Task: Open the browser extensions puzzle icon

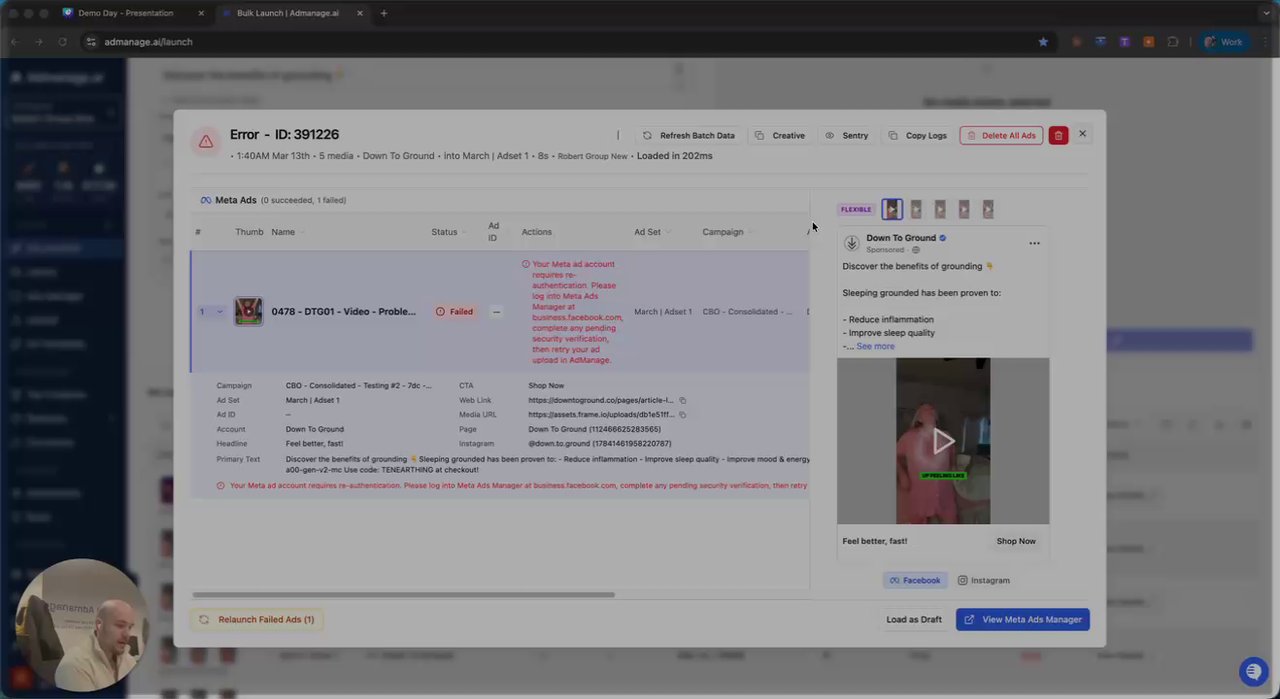Action: pyautogui.click(x=1173, y=42)
